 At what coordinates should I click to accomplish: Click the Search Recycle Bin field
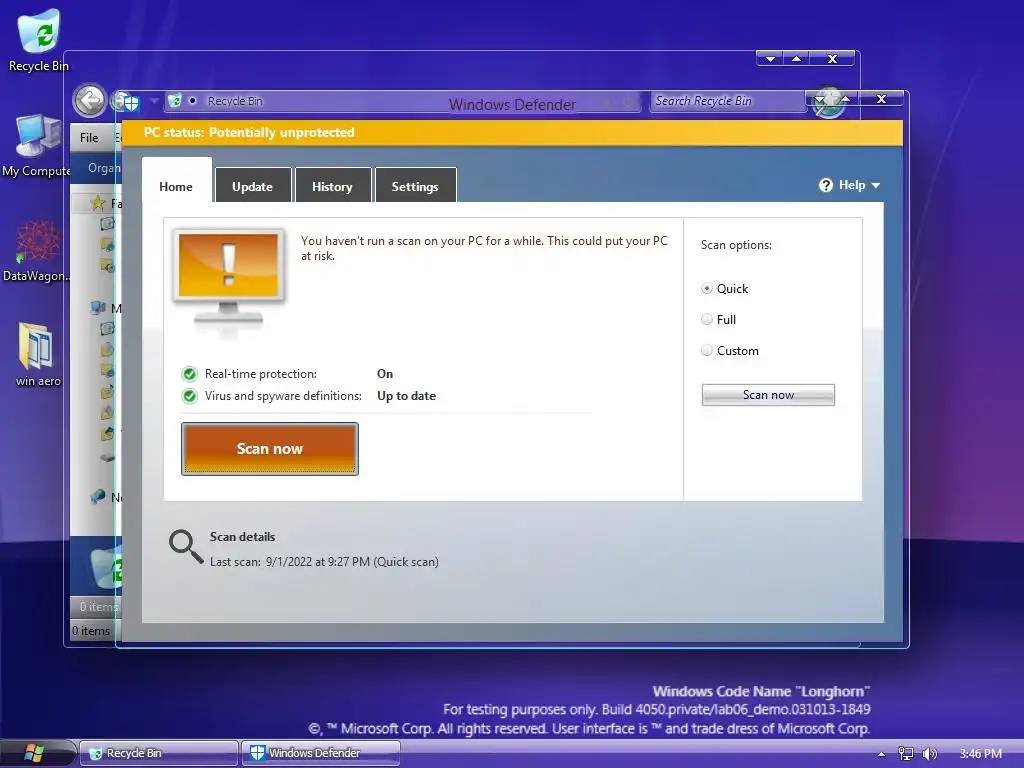(x=727, y=101)
